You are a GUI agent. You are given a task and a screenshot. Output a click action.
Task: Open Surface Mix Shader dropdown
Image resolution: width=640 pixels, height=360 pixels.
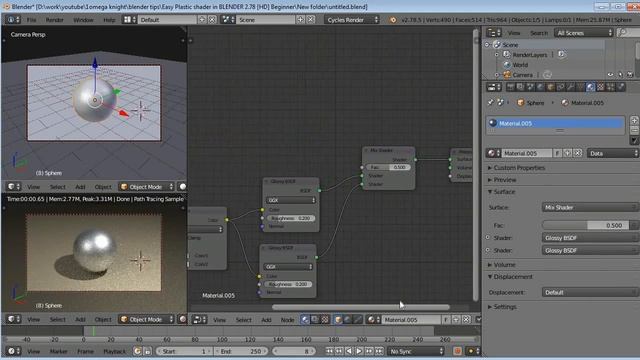(x=589, y=207)
